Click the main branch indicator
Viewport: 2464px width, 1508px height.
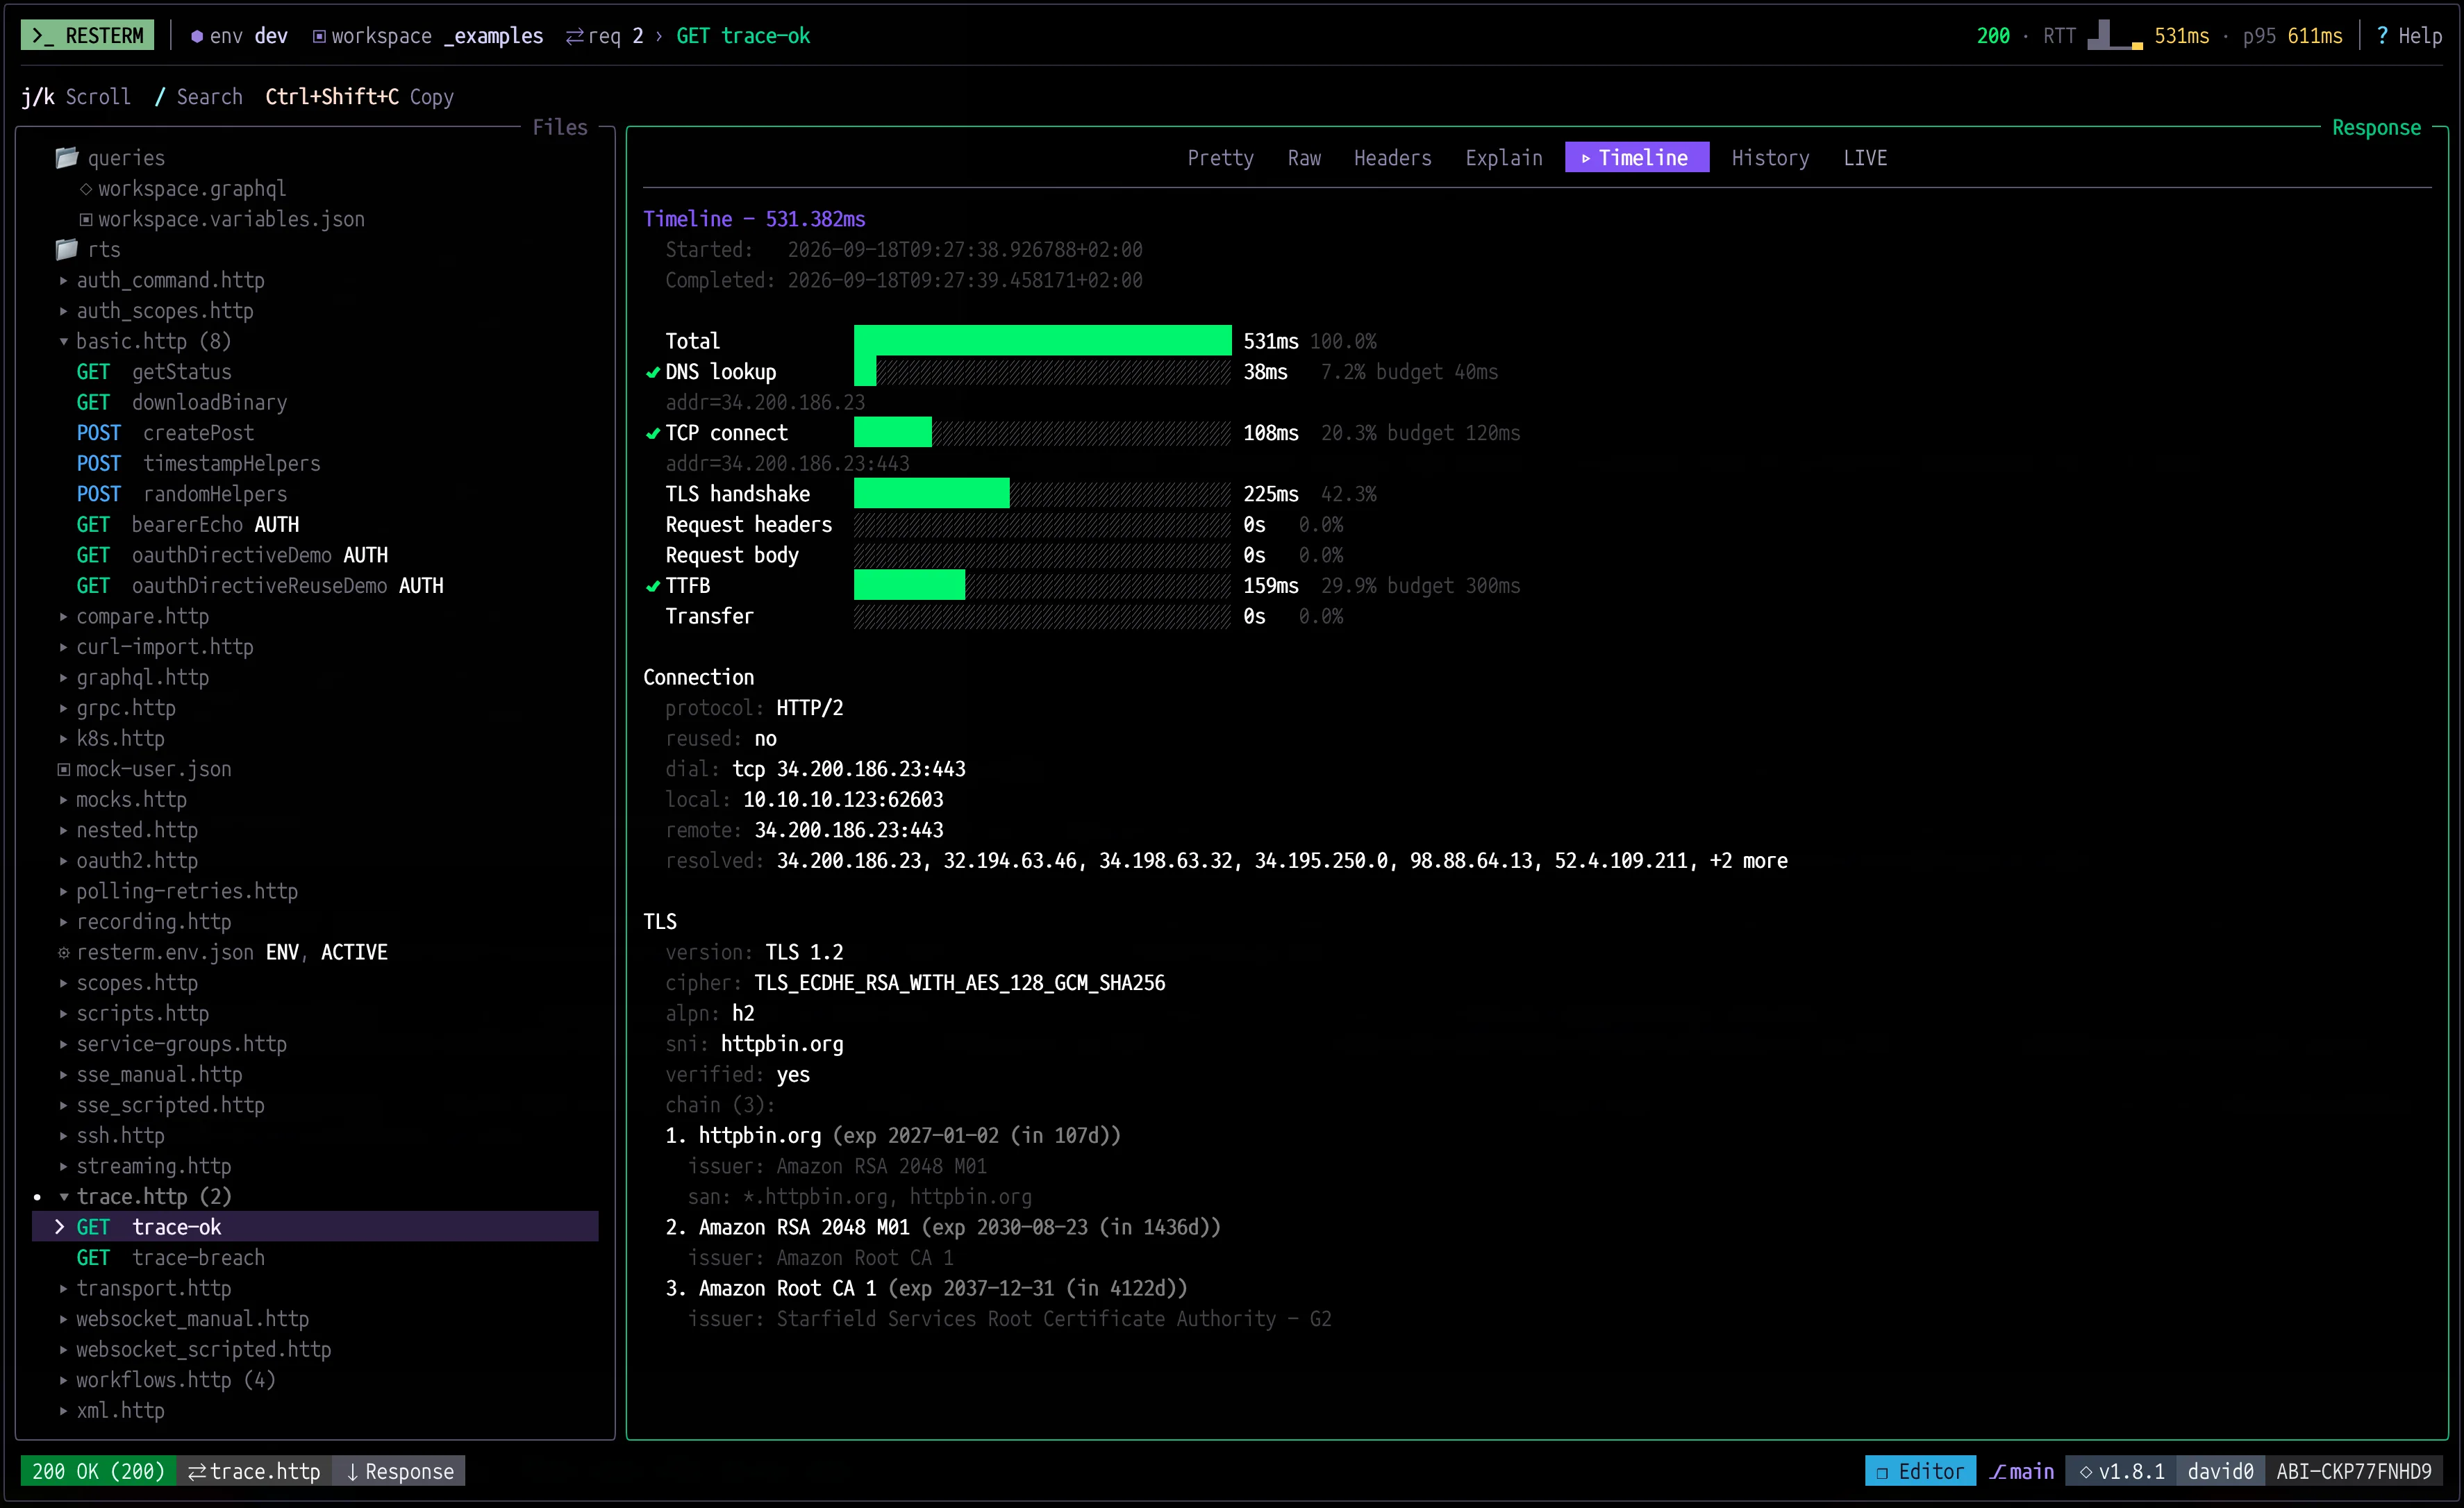coord(2021,1471)
